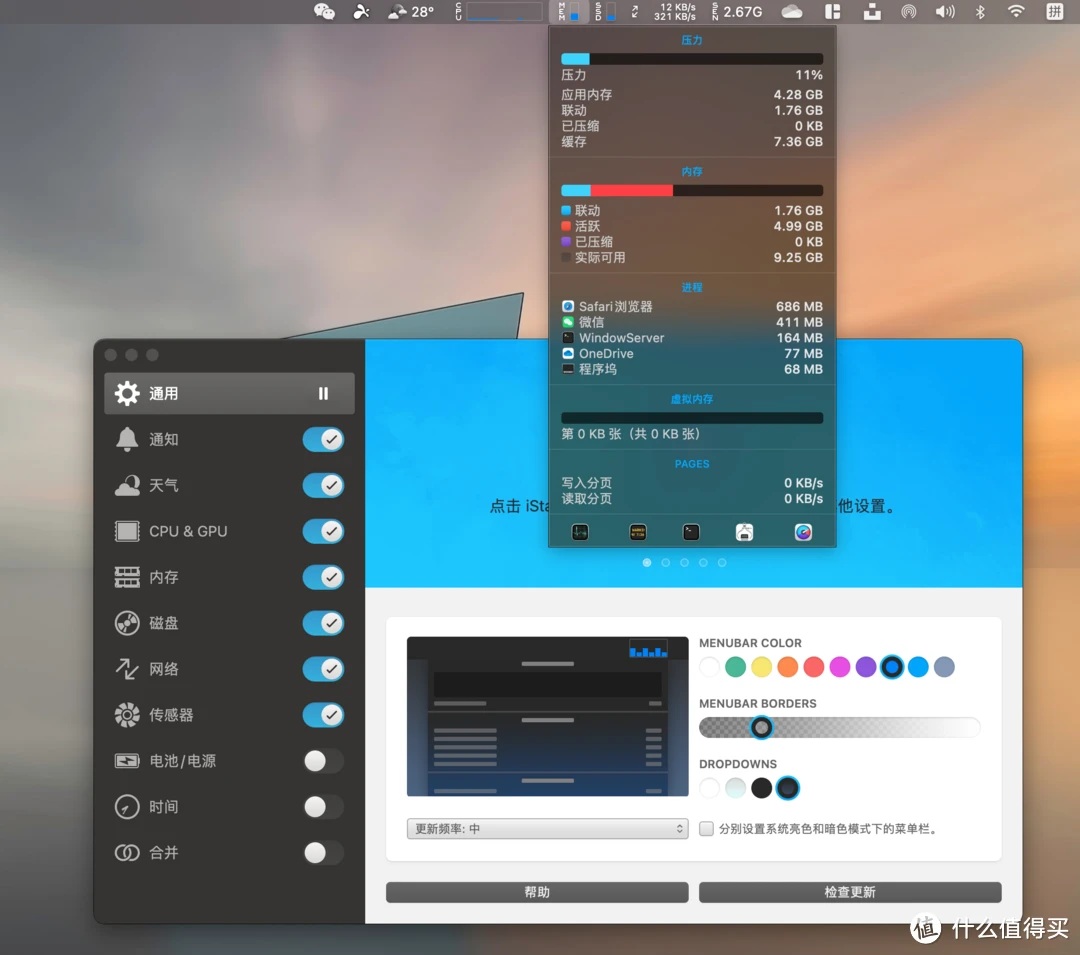
Task: Click the menubar theme preview thumbnail
Action: click(547, 716)
